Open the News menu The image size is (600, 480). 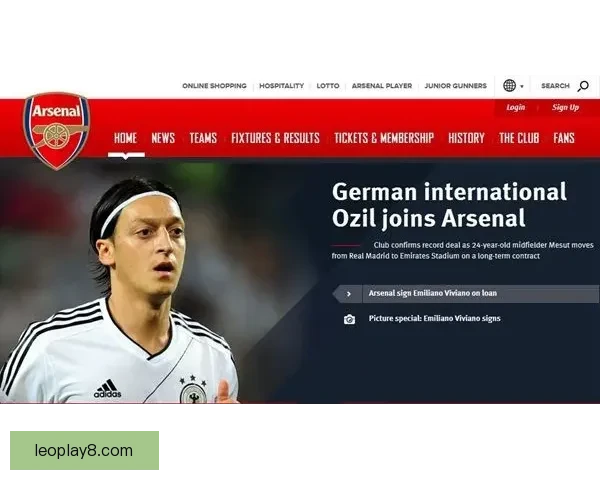click(163, 138)
